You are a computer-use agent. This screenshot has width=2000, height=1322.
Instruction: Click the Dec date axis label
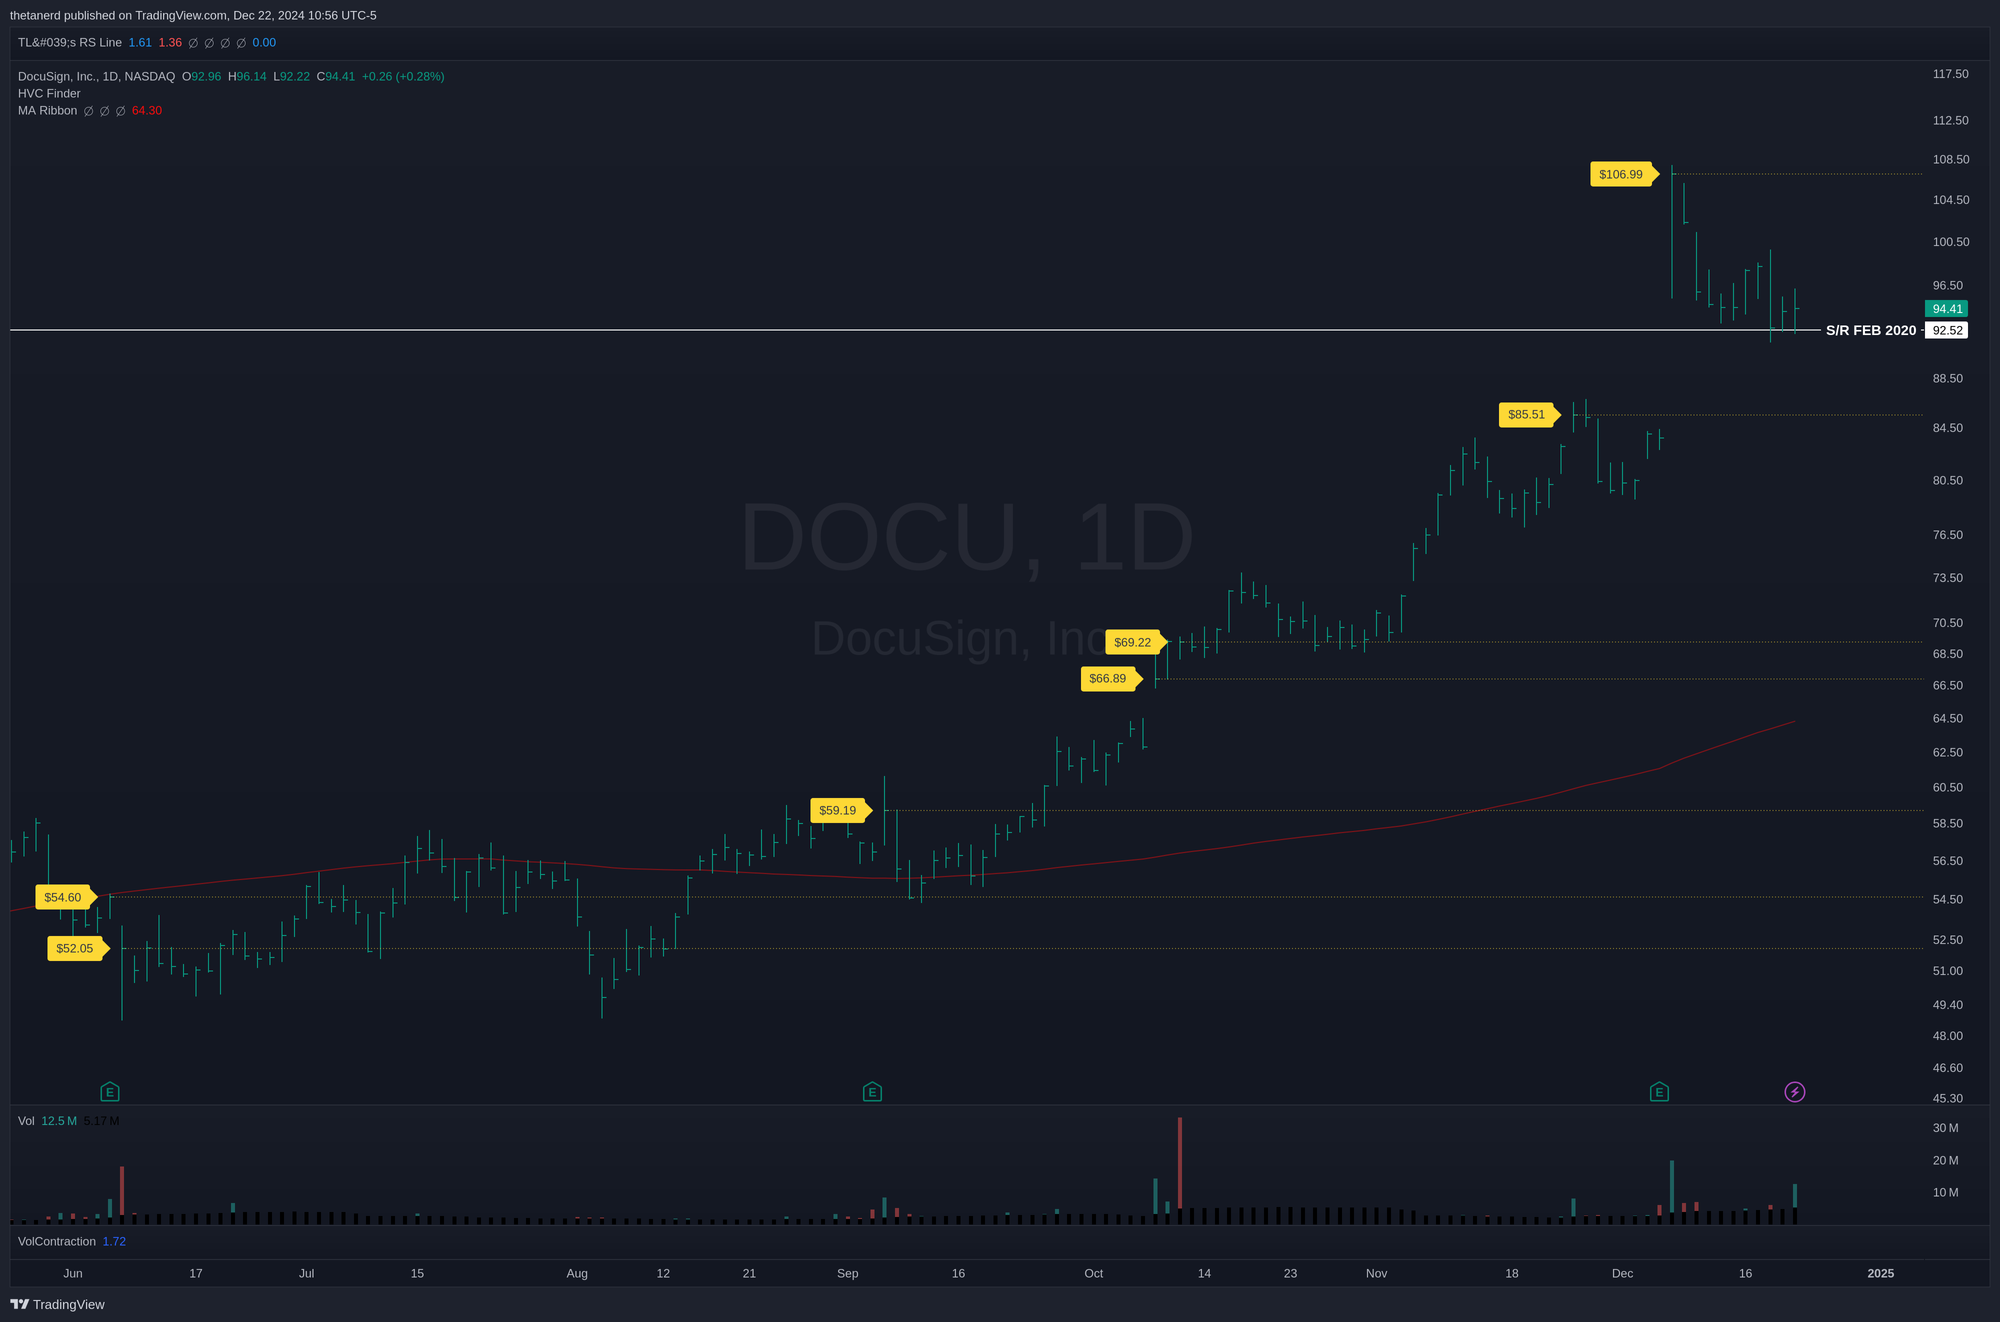tap(1622, 1273)
